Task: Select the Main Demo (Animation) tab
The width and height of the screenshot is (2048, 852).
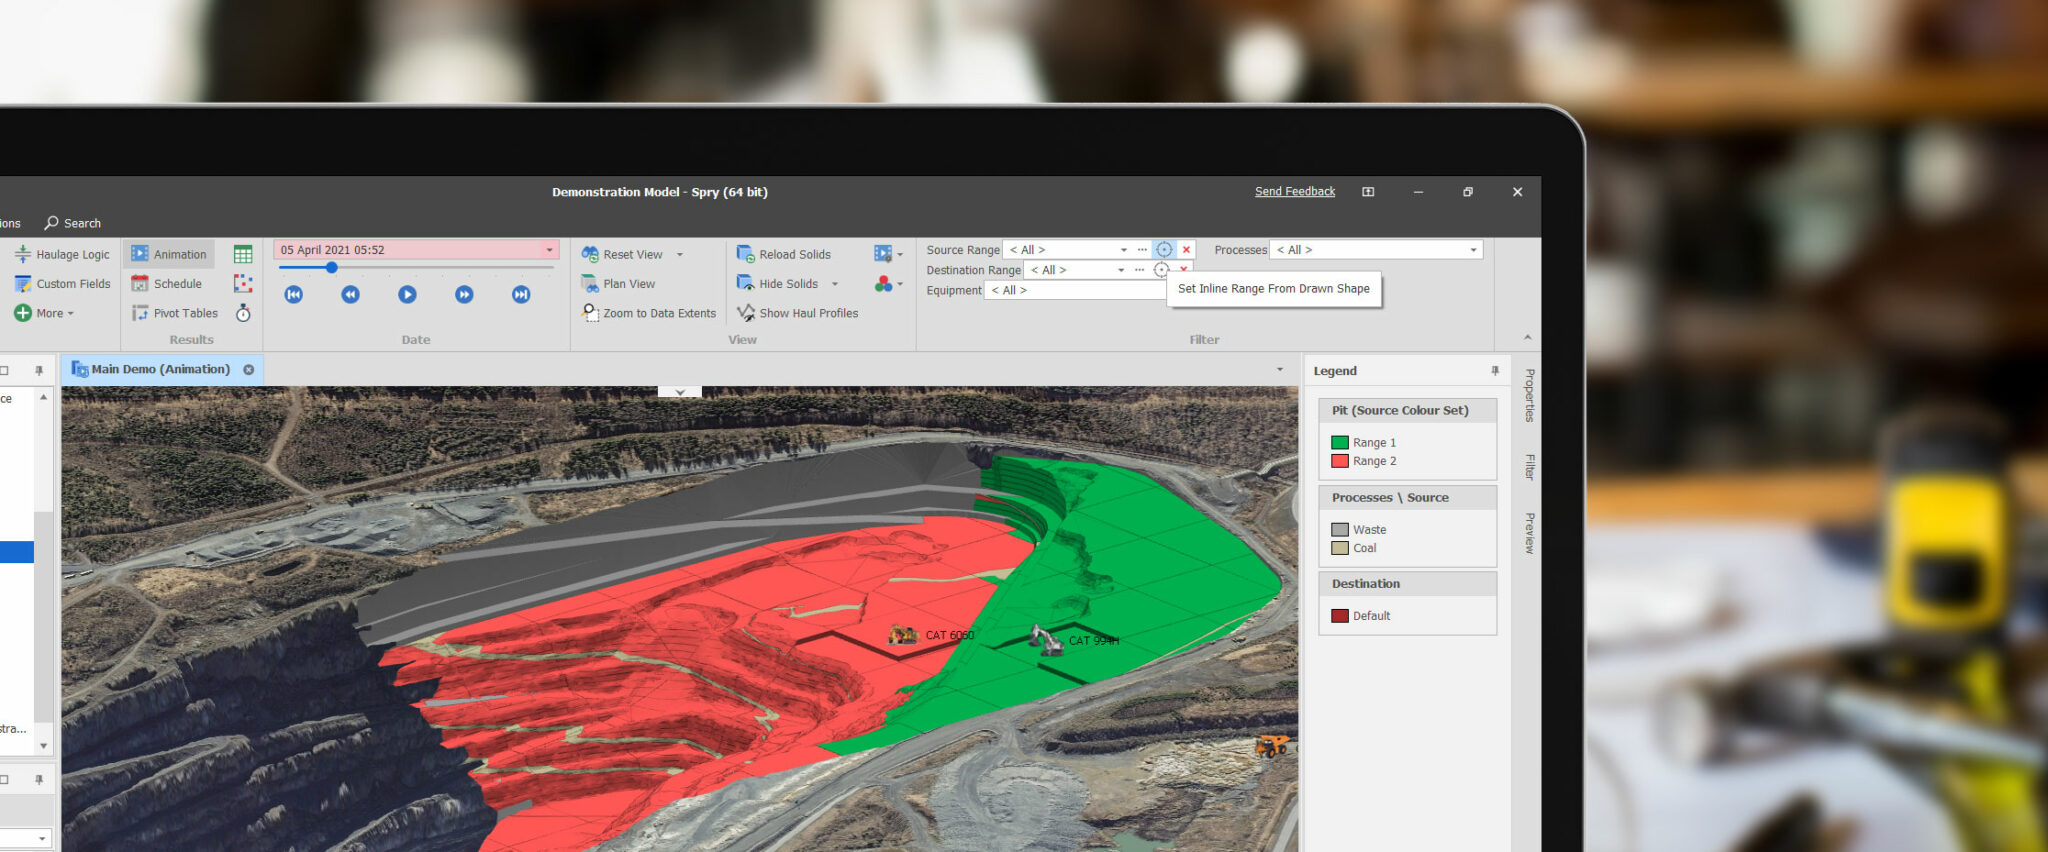Action: pyautogui.click(x=160, y=369)
